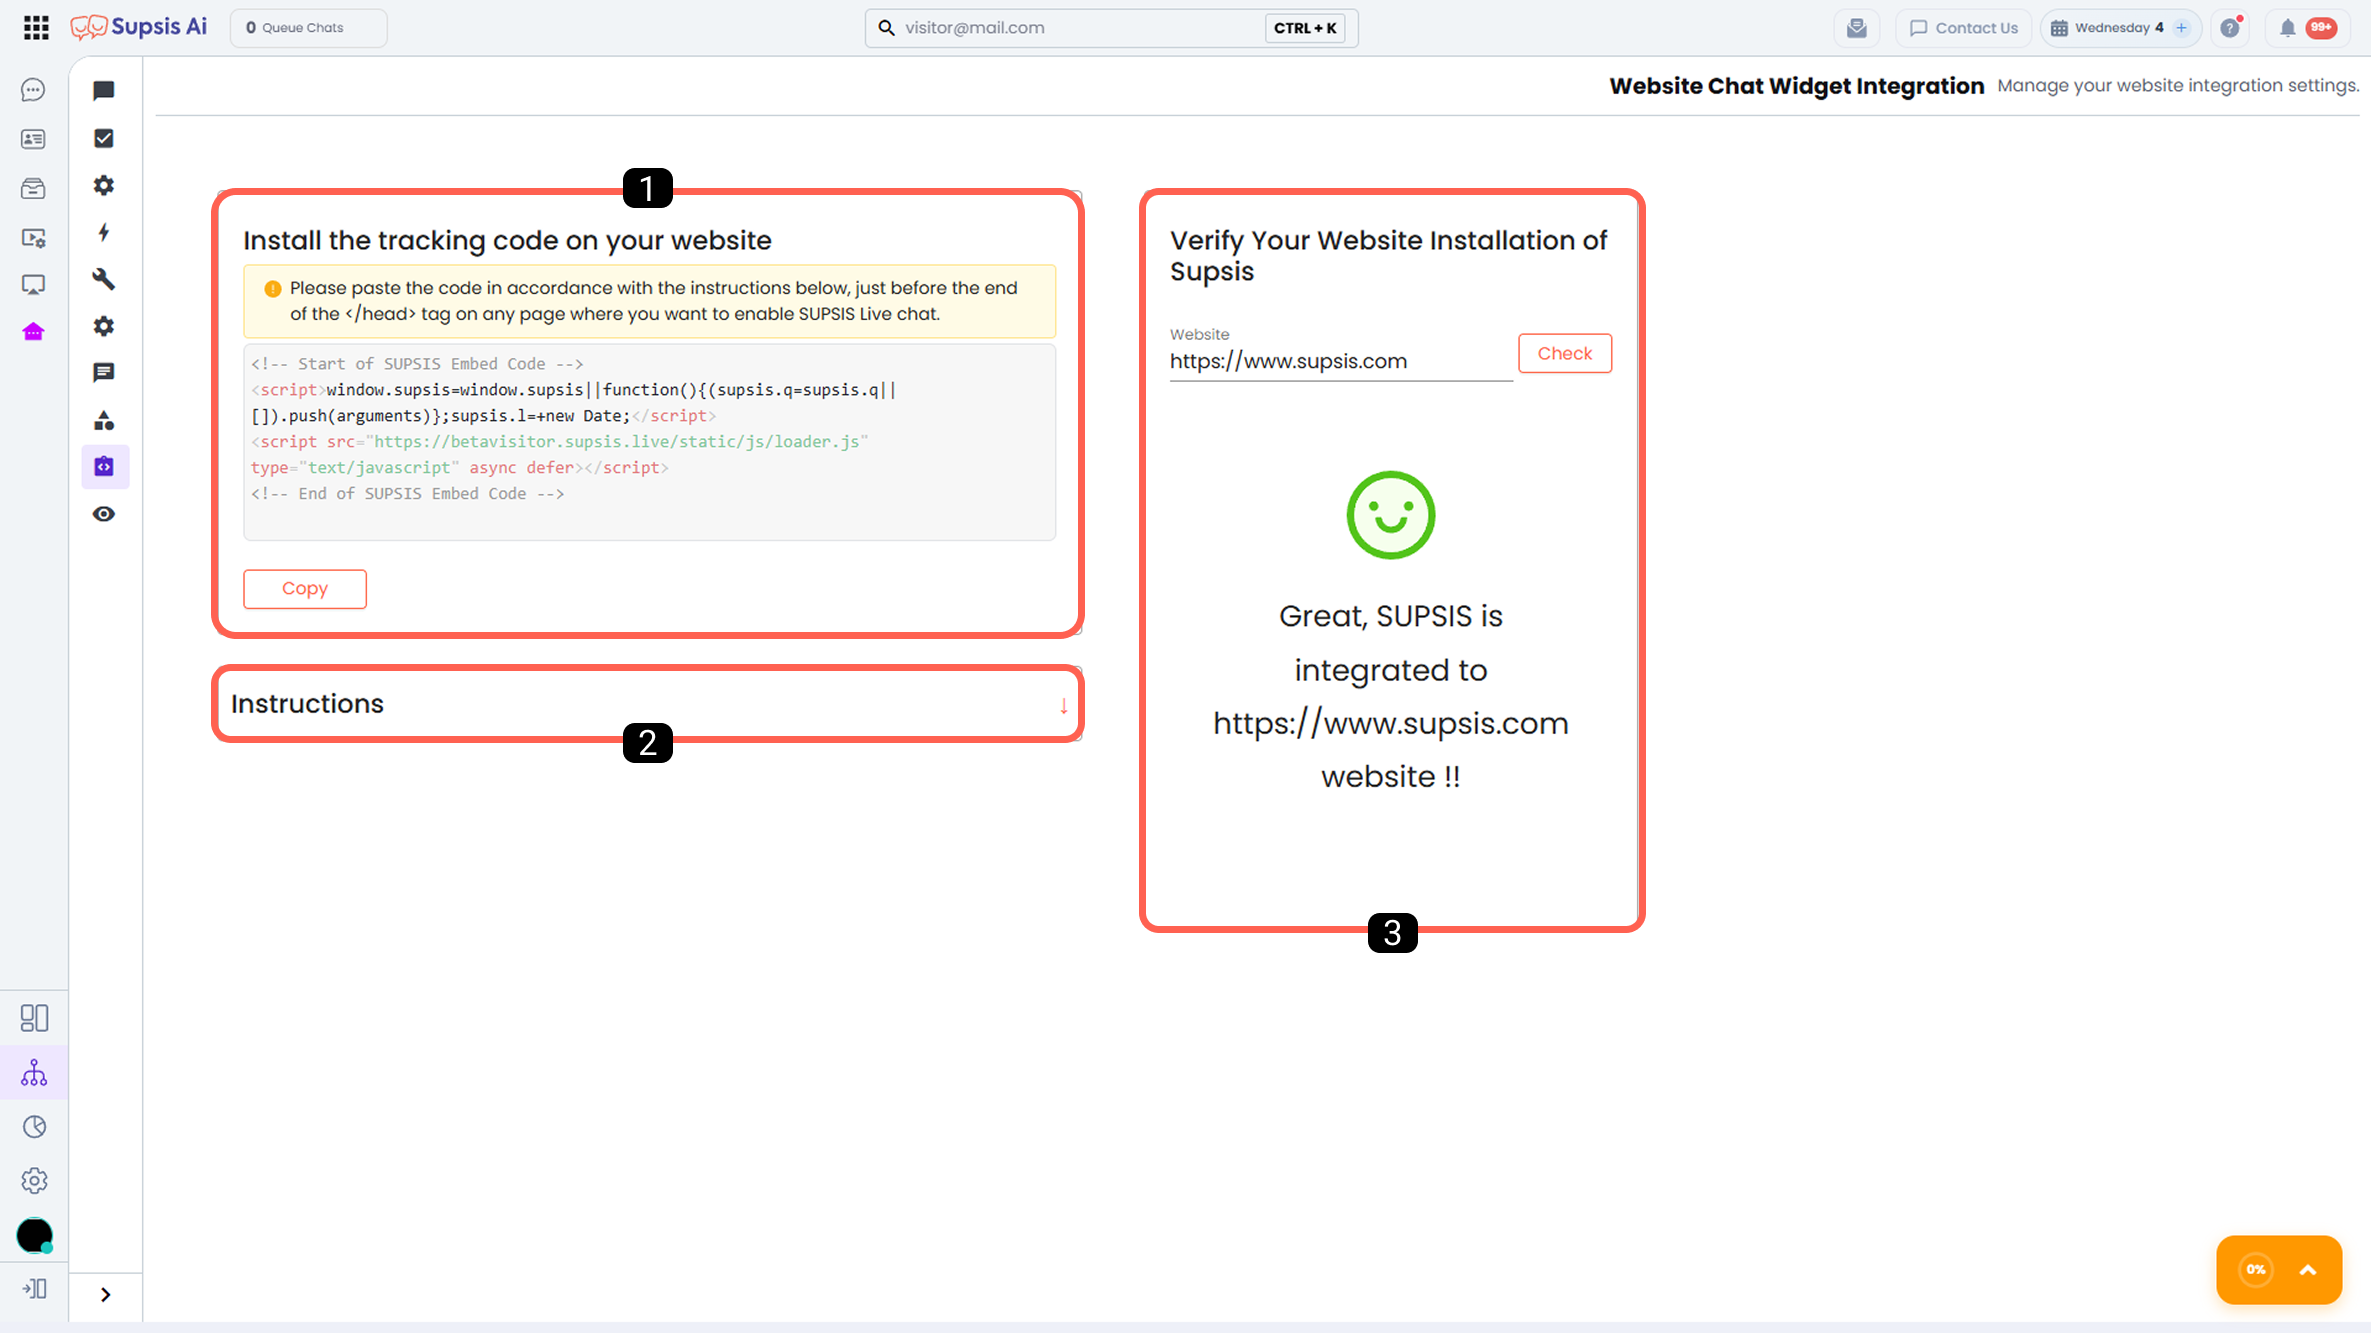Click the Check button
The height and width of the screenshot is (1333, 2371).
point(1565,353)
